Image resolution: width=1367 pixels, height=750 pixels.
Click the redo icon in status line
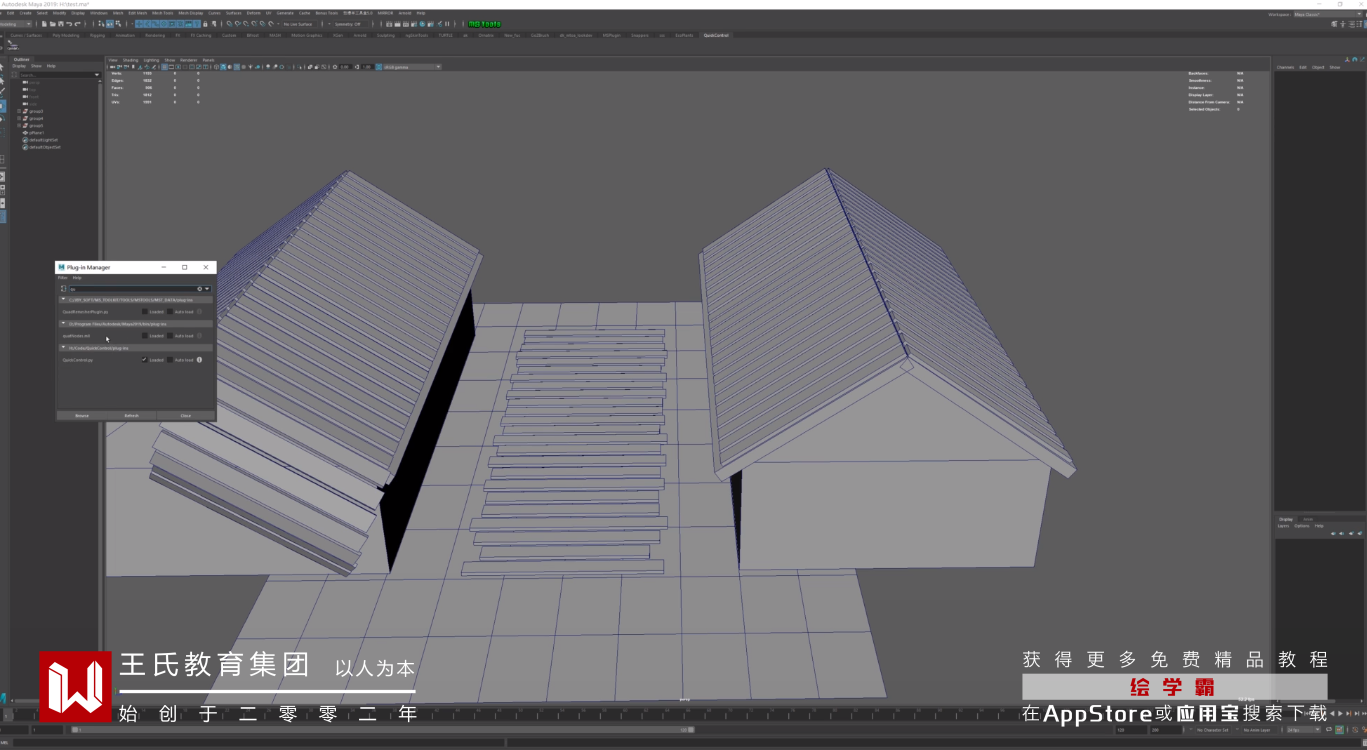click(x=76, y=24)
